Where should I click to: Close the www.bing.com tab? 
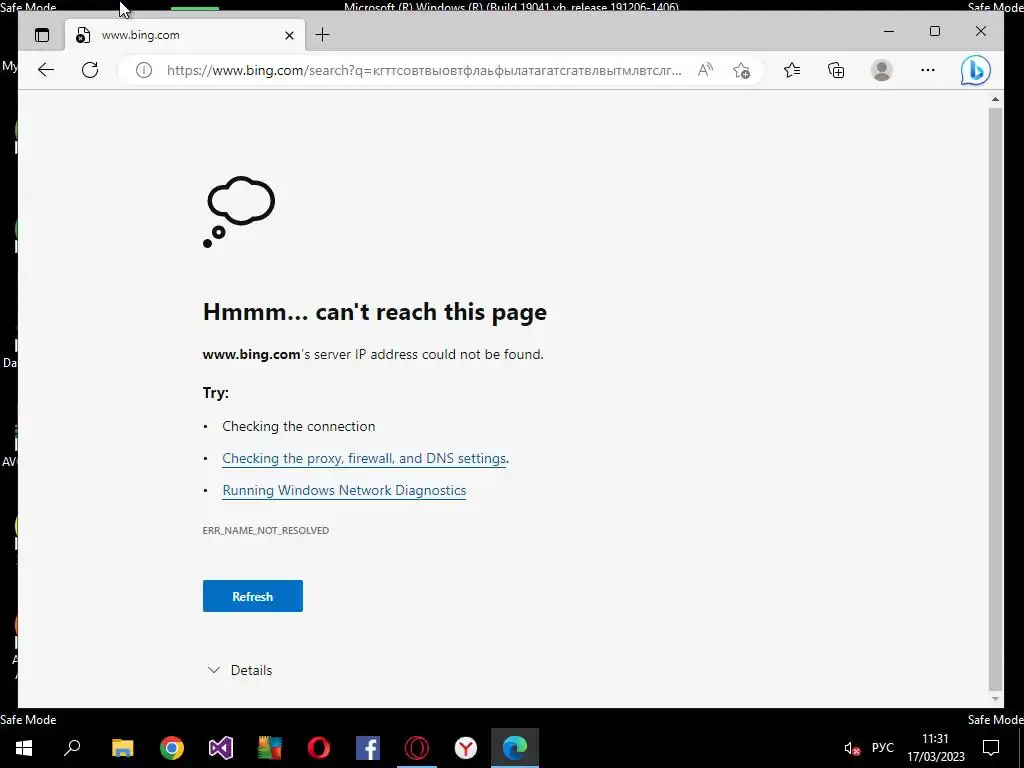click(x=289, y=35)
